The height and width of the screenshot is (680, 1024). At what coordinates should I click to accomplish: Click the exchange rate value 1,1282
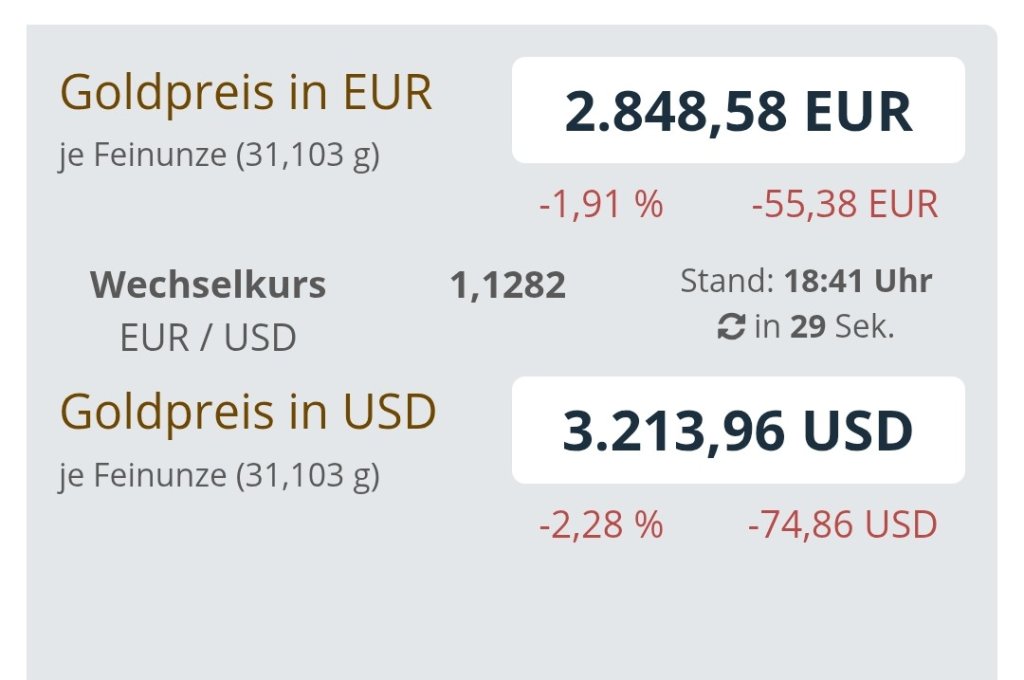coord(507,285)
